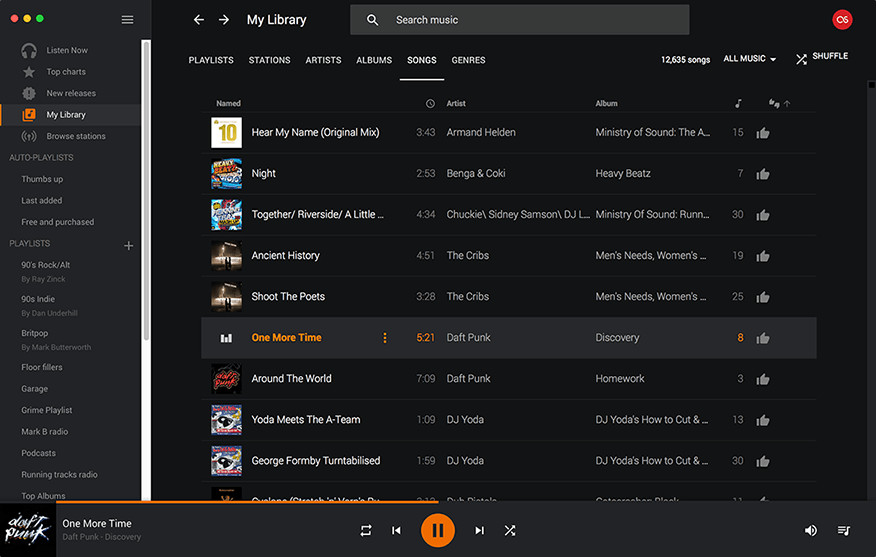Thumbs up Yoda Meets The A-Team
This screenshot has height=557, width=876.
coord(763,420)
